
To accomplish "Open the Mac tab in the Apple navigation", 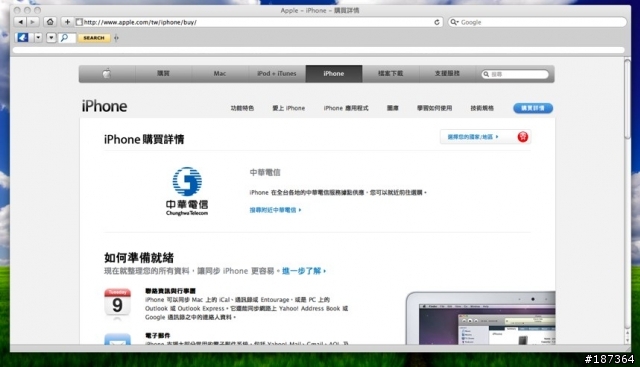I will coord(220,73).
